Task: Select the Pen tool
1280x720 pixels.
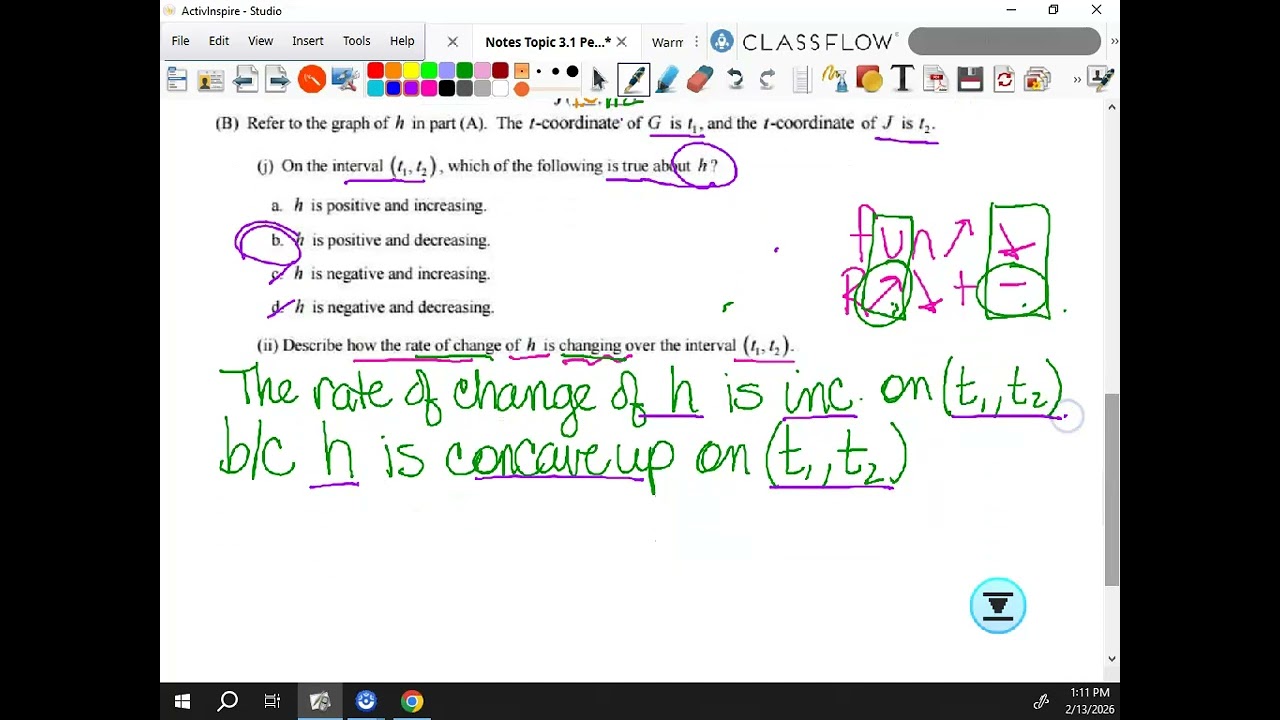Action: pyautogui.click(x=633, y=79)
